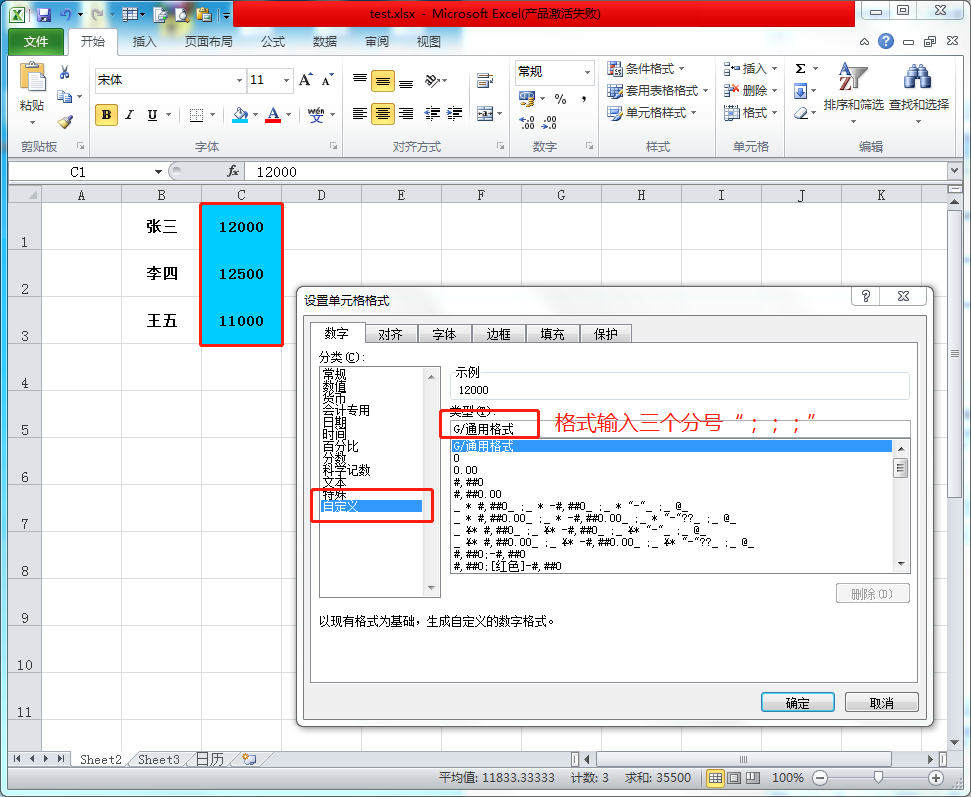Toggle Underline formatting button
The image size is (971, 797).
point(152,115)
